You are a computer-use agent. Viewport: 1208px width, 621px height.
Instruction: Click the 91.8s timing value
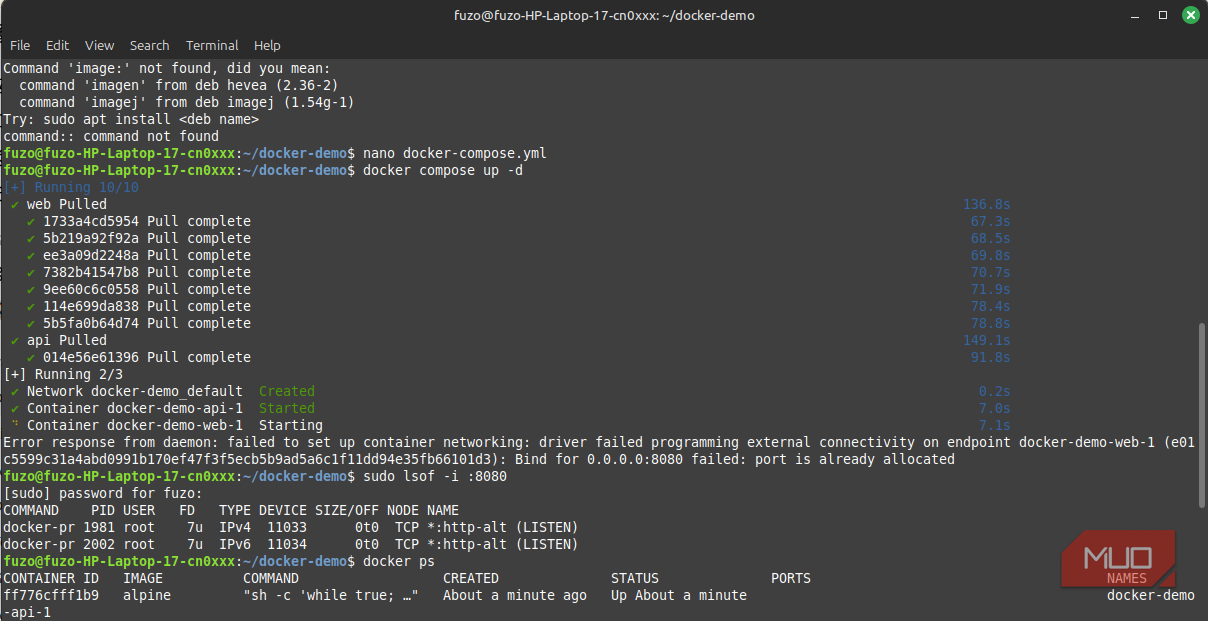point(991,357)
